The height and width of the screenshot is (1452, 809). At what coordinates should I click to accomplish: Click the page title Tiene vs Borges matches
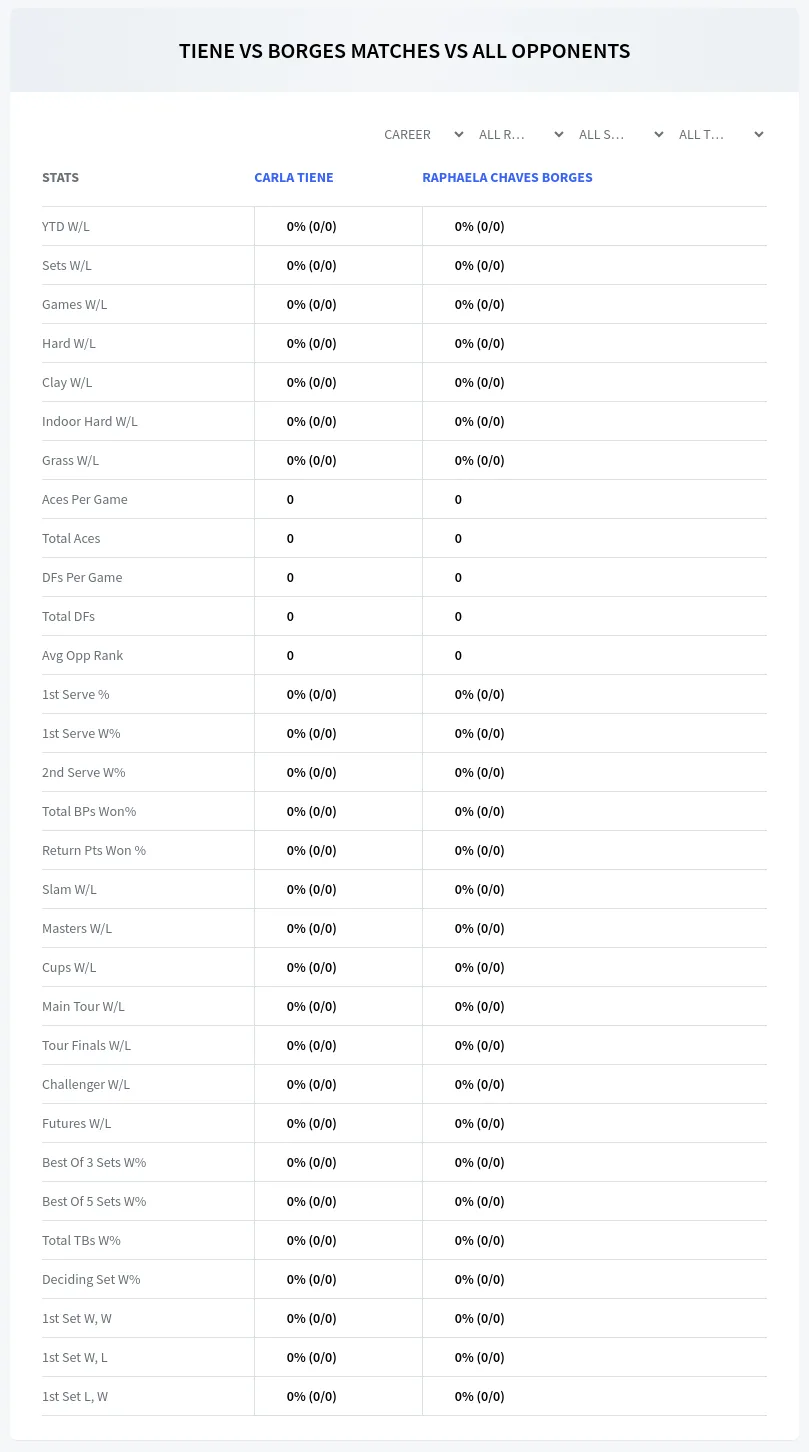pos(404,51)
